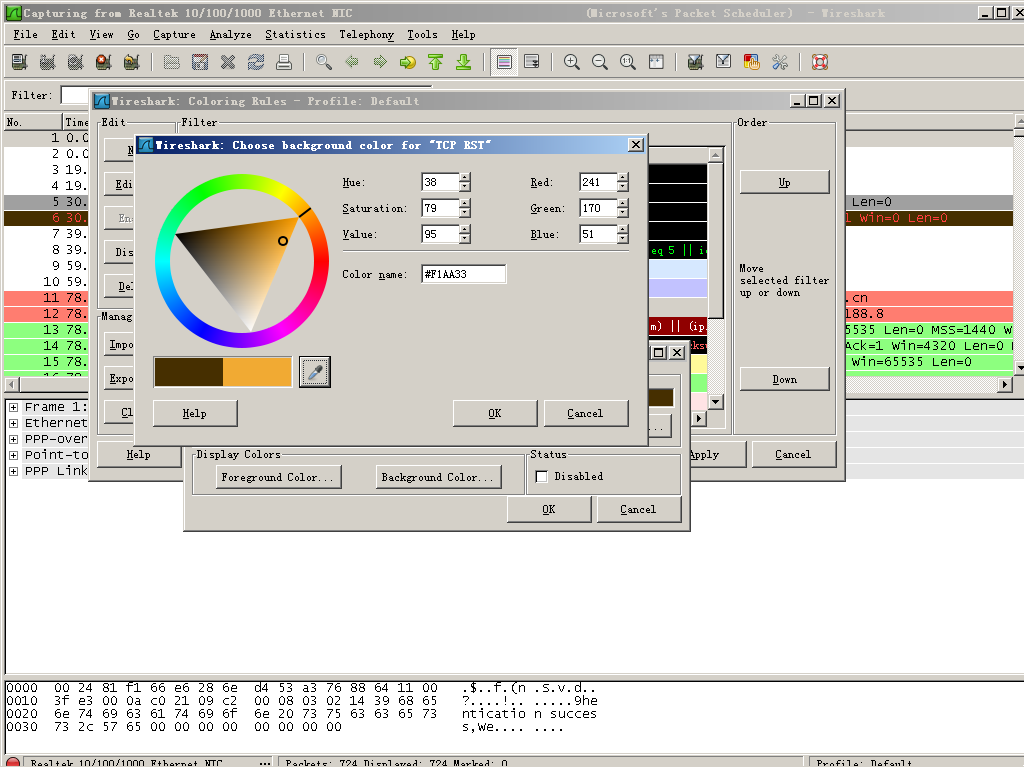Increase Hue with its up arrow
The height and width of the screenshot is (768, 1024).
coord(464,178)
